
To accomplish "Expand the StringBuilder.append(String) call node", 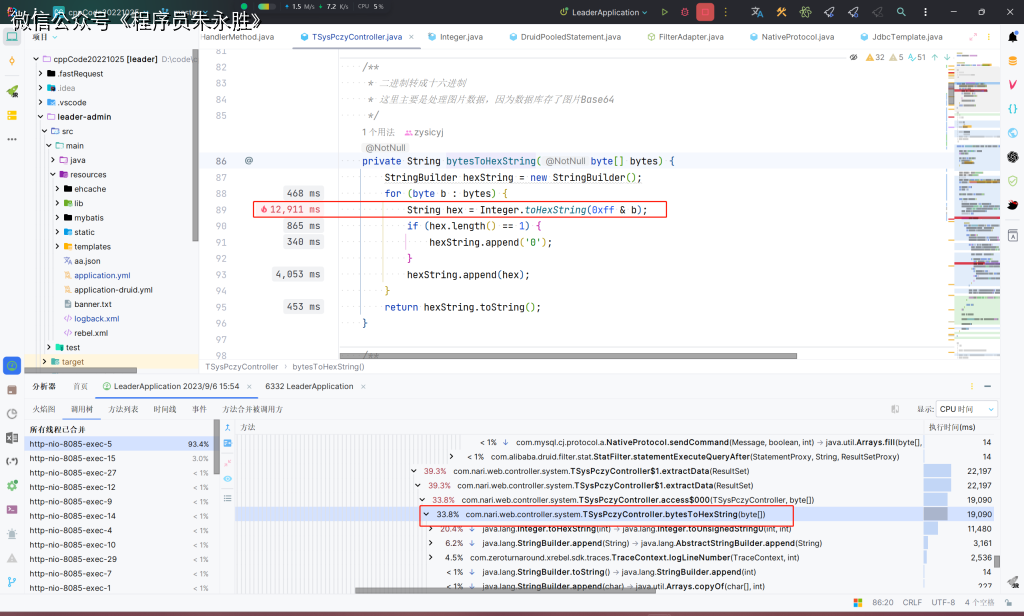I will point(430,543).
